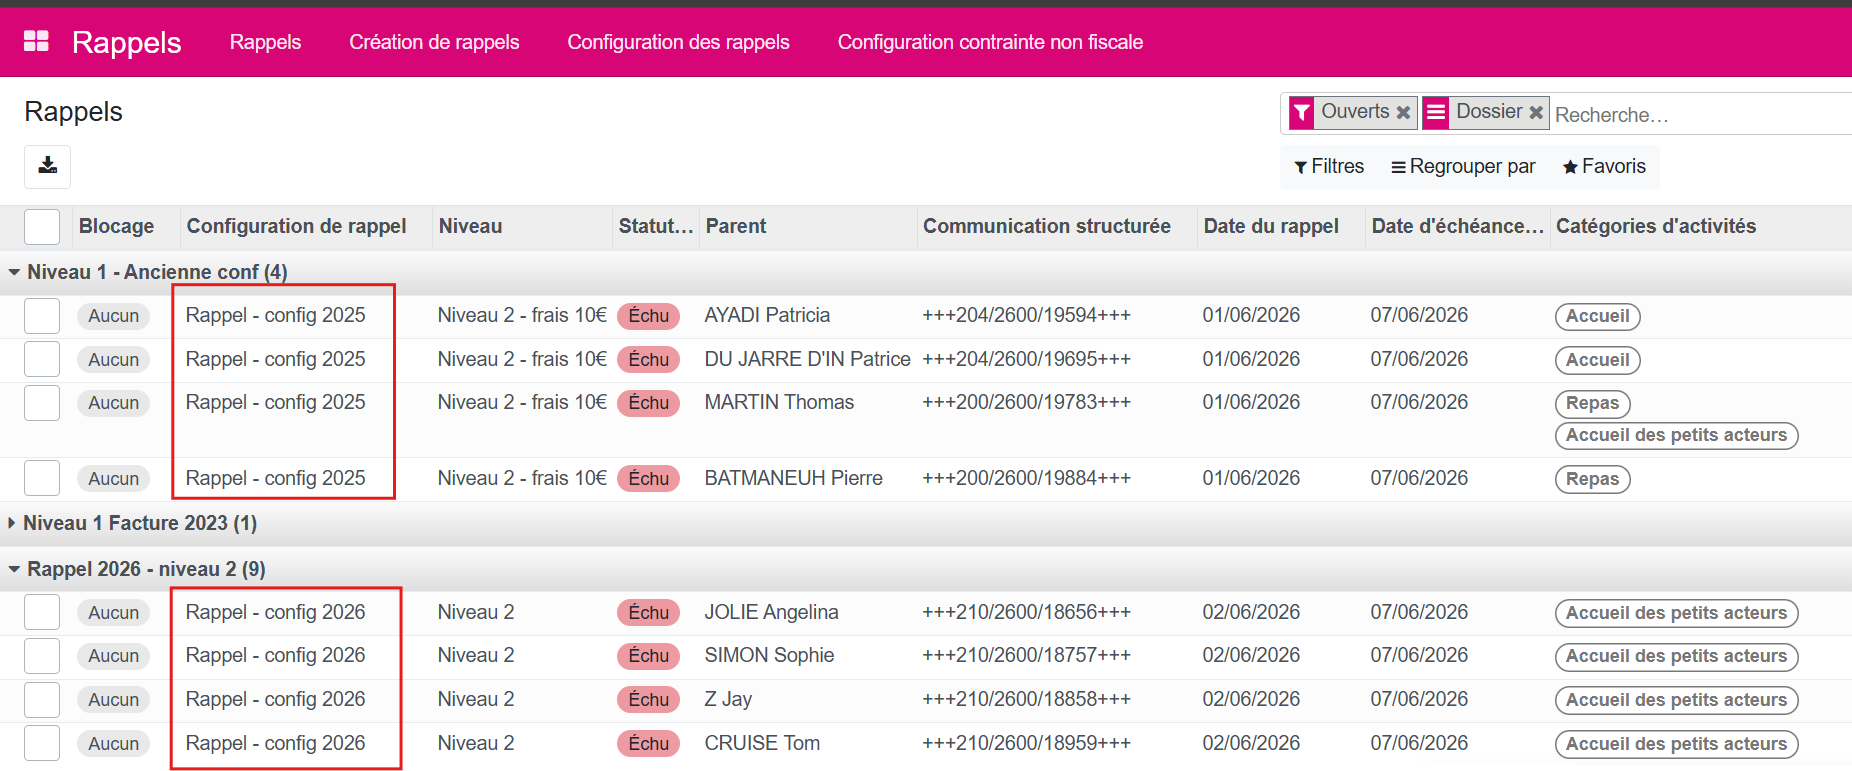Screen dimensions: 1852x771
Task: Click the Rappels app title
Action: (x=126, y=42)
